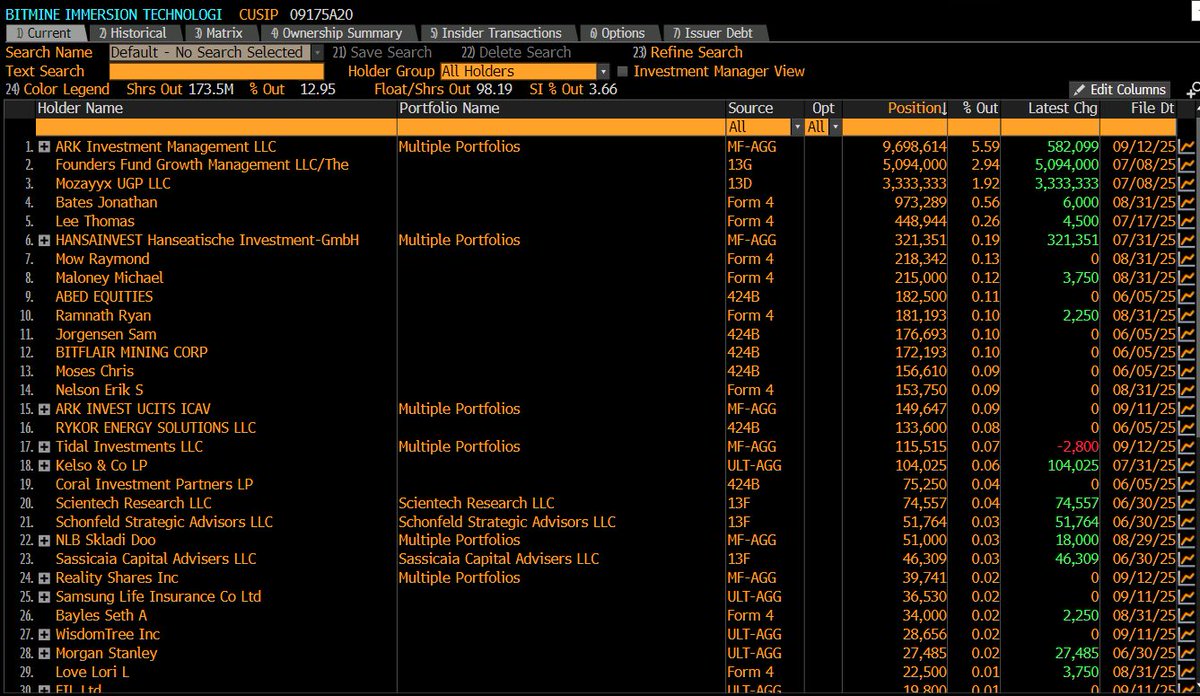Viewport: 1200px width, 696px height.
Task: Open chart icon for HANSAINVEST row
Action: click(1188, 240)
